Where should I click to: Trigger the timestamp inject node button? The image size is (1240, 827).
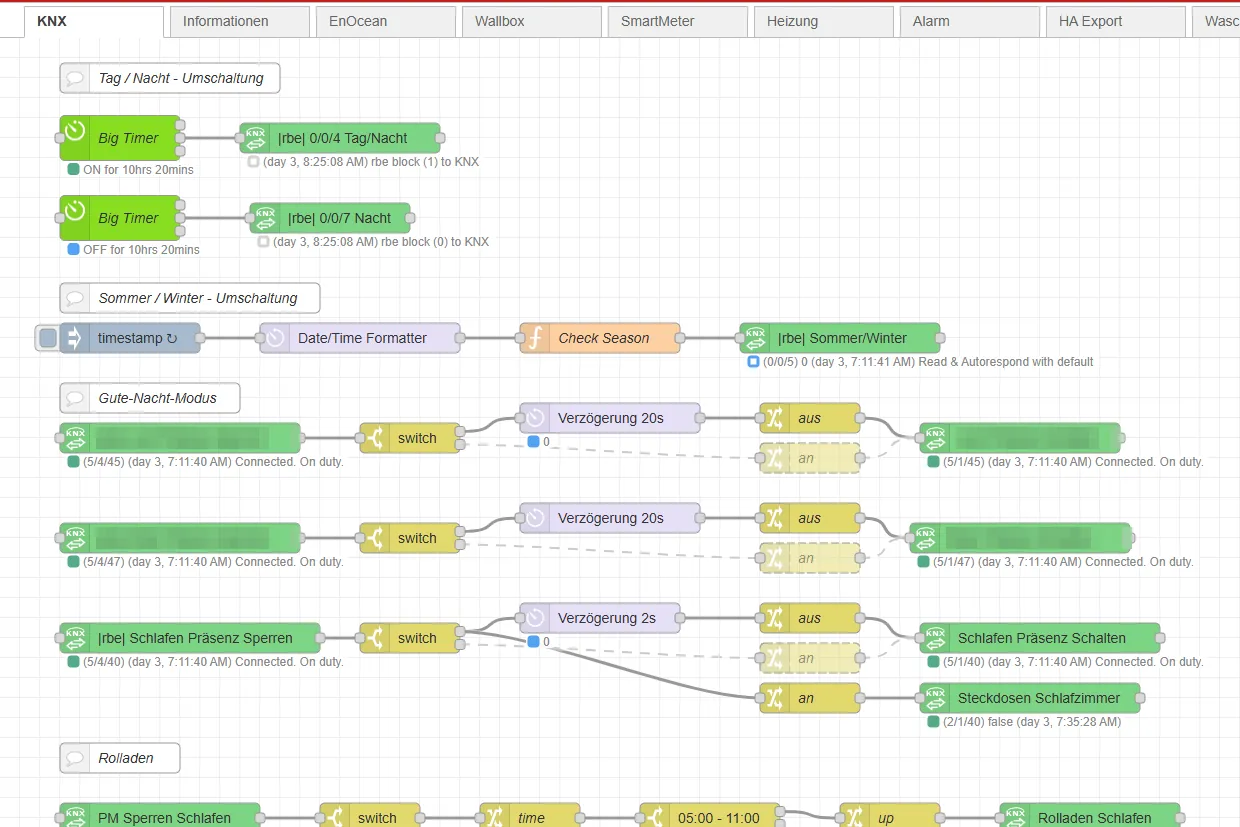(x=47, y=338)
